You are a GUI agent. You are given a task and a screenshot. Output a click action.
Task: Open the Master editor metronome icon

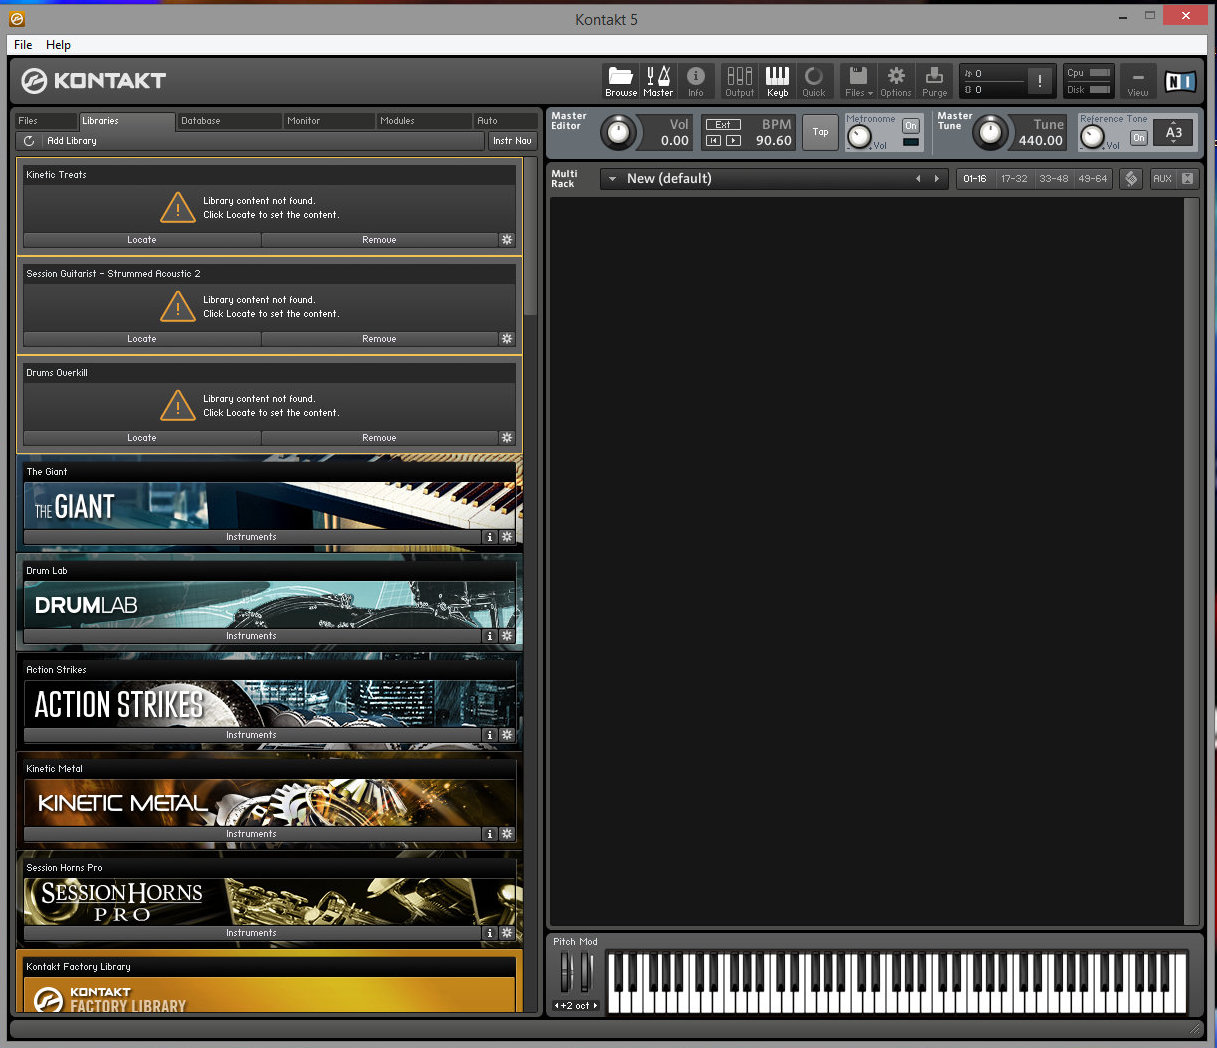[658, 80]
